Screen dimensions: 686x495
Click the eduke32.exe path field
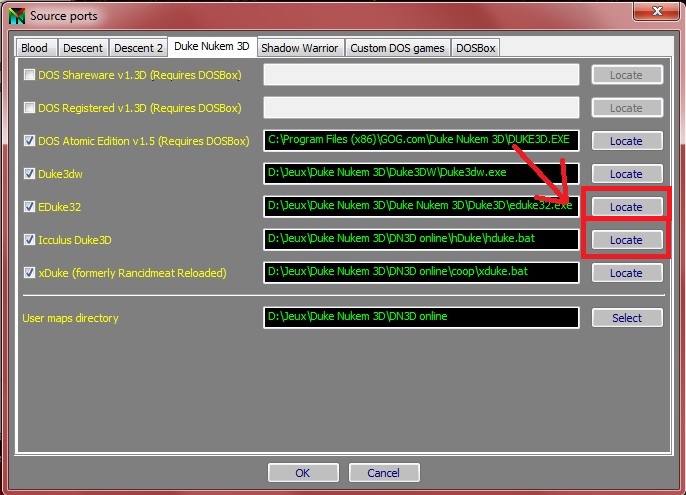[421, 207]
